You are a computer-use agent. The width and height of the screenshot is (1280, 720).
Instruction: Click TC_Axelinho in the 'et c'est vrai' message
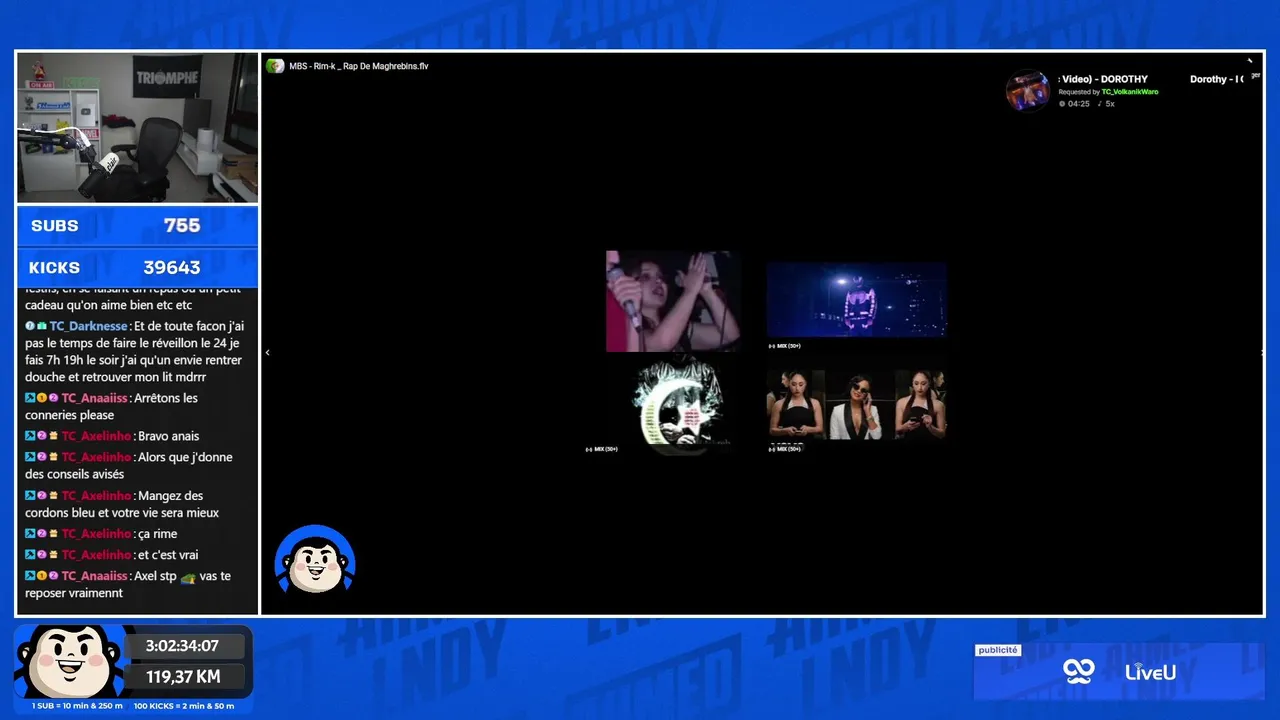pyautogui.click(x=96, y=555)
